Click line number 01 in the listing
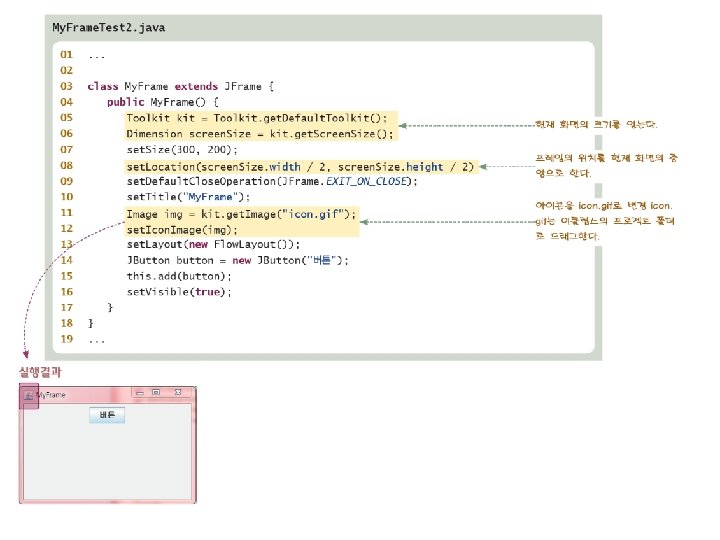Image resolution: width=720 pixels, height=540 pixels. tap(67, 55)
